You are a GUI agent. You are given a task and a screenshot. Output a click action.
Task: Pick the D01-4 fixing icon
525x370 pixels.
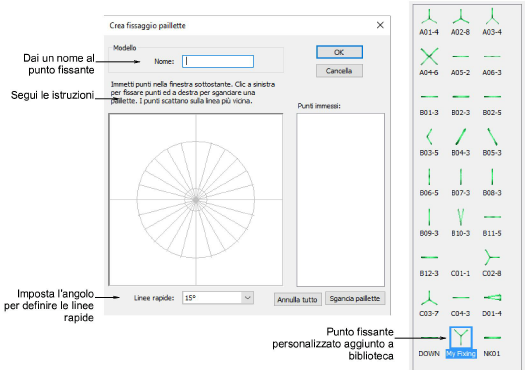tap(492, 303)
